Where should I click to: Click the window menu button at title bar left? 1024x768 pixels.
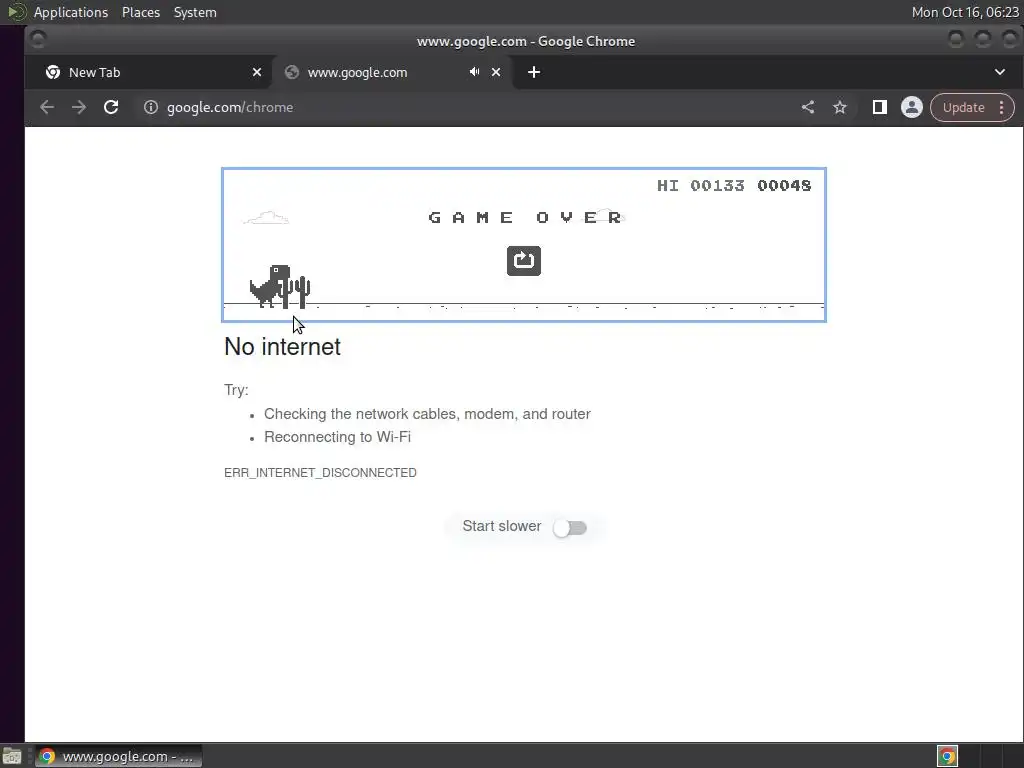click(38, 40)
